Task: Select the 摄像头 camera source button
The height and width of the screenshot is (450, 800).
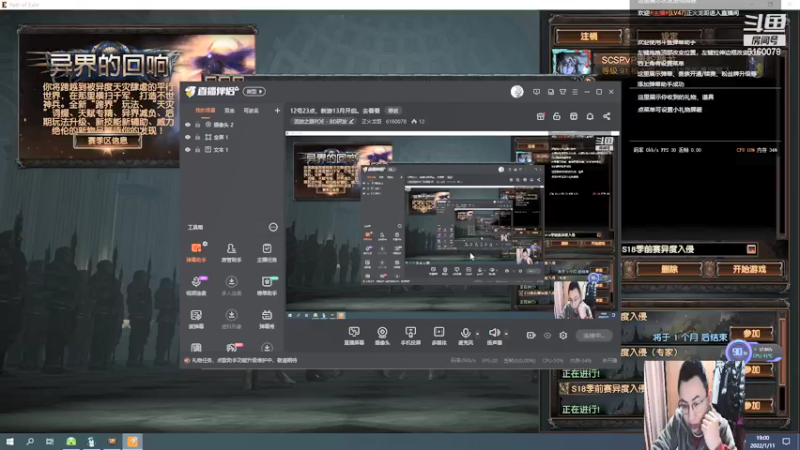Action: (x=382, y=336)
